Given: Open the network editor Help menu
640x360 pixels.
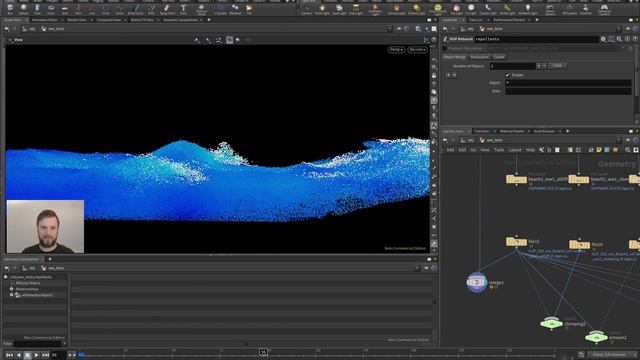Looking at the screenshot, I should [530, 150].
